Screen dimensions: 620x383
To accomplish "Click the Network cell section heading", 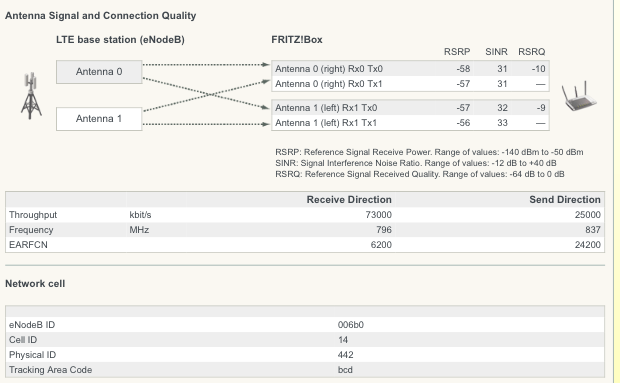I will pyautogui.click(x=35, y=283).
